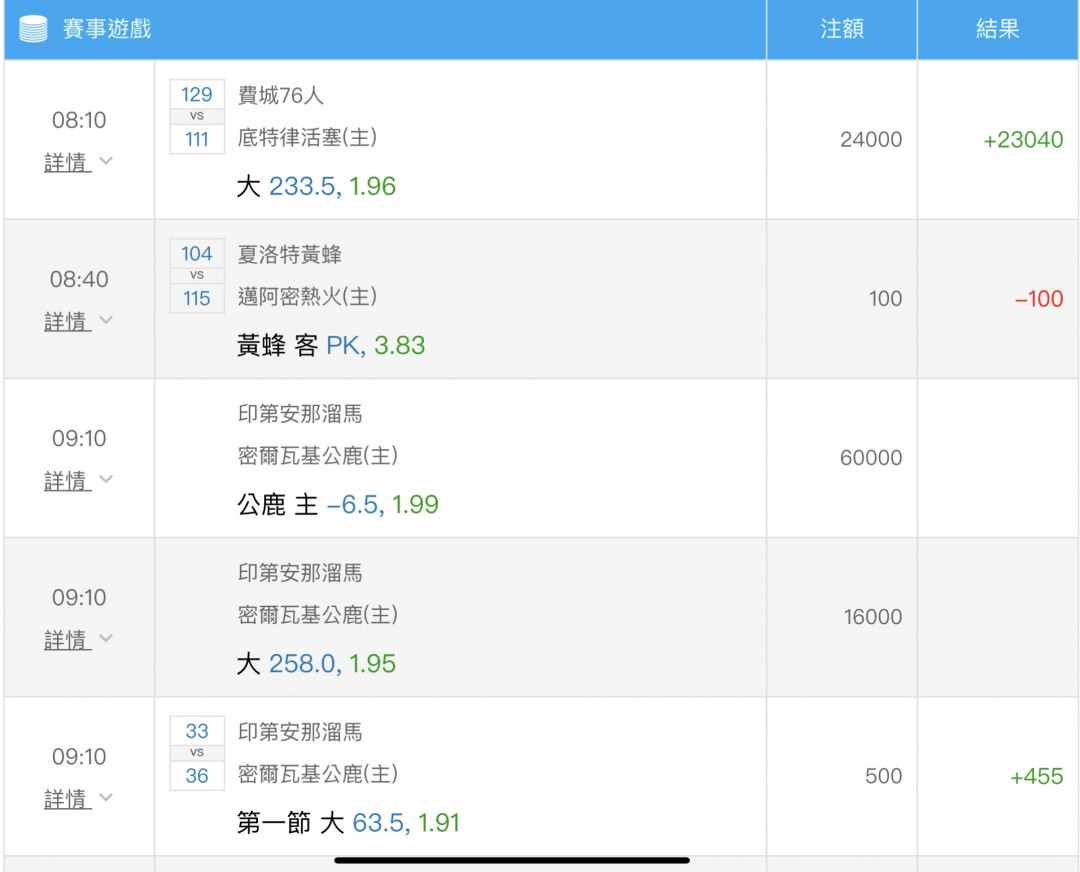
Task: Expand chevron next to 詳情 at 08:10
Action: [106, 160]
